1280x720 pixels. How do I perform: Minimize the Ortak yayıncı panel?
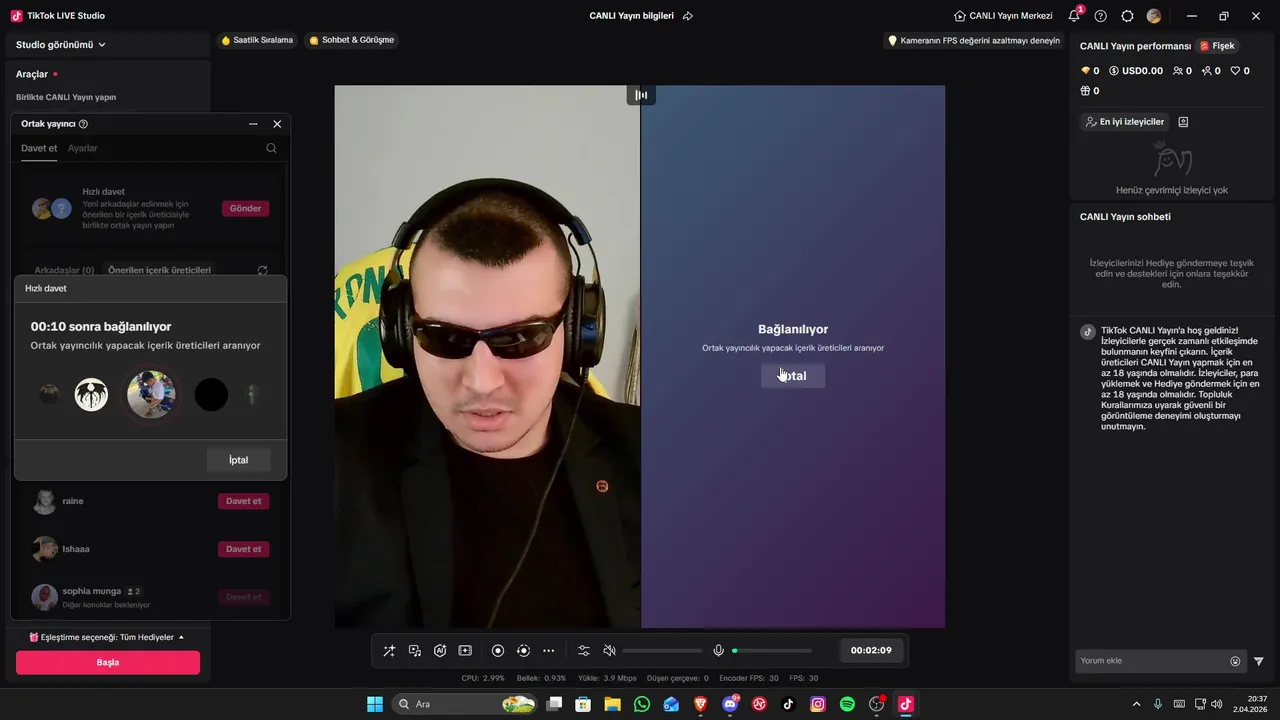click(x=253, y=124)
